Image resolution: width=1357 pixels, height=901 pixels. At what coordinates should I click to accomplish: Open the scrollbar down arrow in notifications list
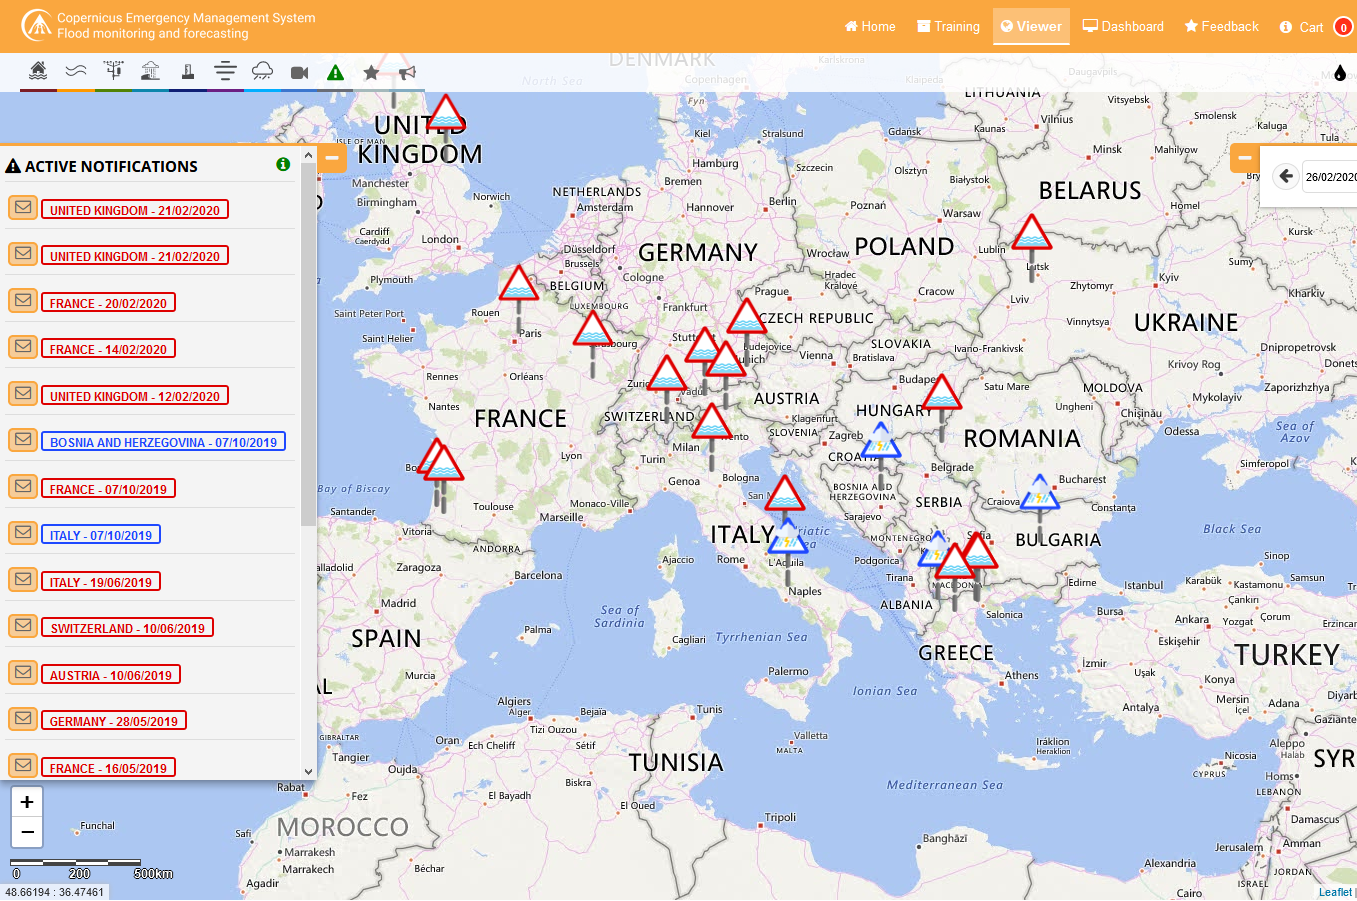click(308, 773)
